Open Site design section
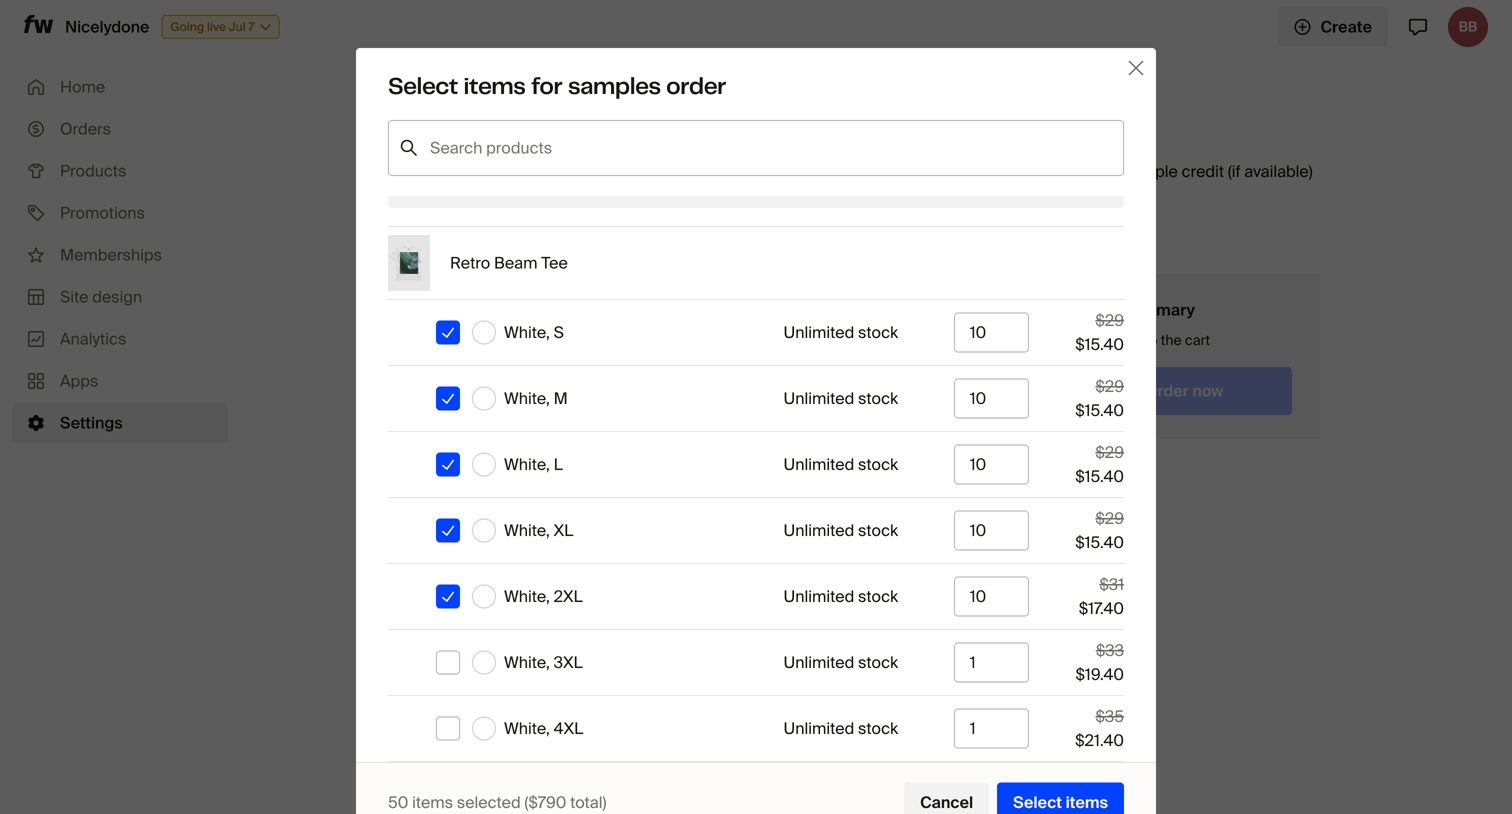This screenshot has width=1512, height=814. coord(120,297)
